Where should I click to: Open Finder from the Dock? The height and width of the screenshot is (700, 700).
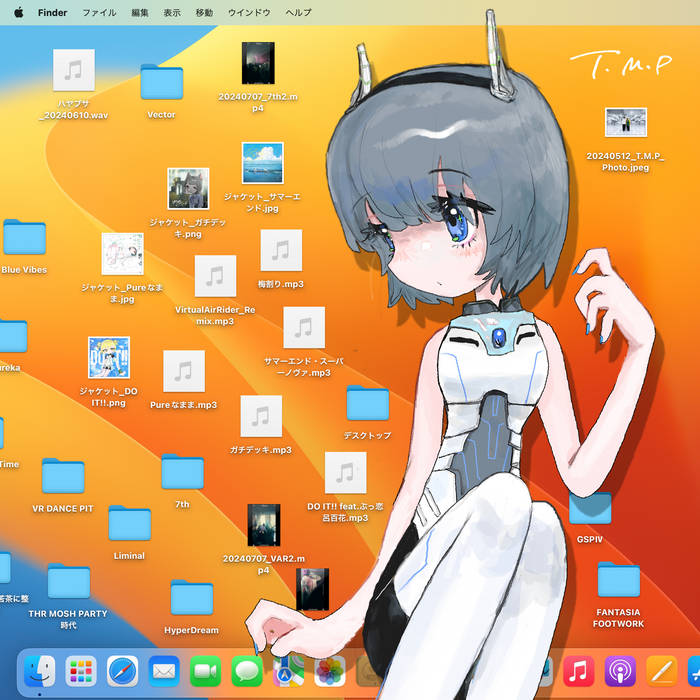tap(40, 671)
